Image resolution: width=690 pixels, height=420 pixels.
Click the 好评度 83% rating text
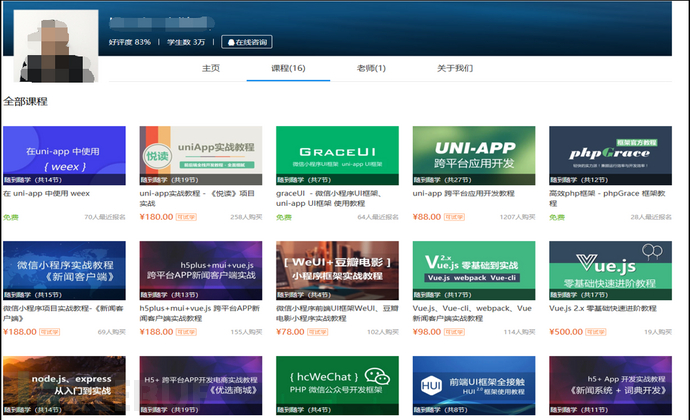(x=130, y=42)
